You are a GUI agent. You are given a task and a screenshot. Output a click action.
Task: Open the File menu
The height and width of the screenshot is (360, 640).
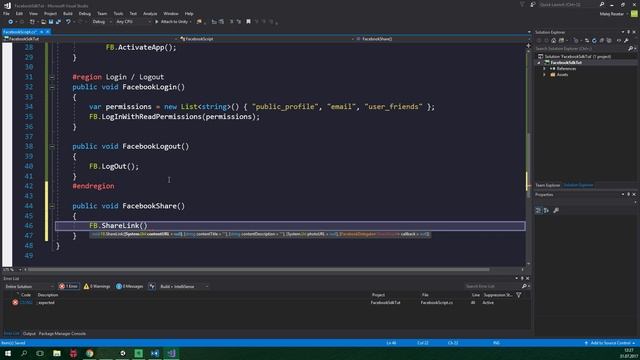point(6,13)
